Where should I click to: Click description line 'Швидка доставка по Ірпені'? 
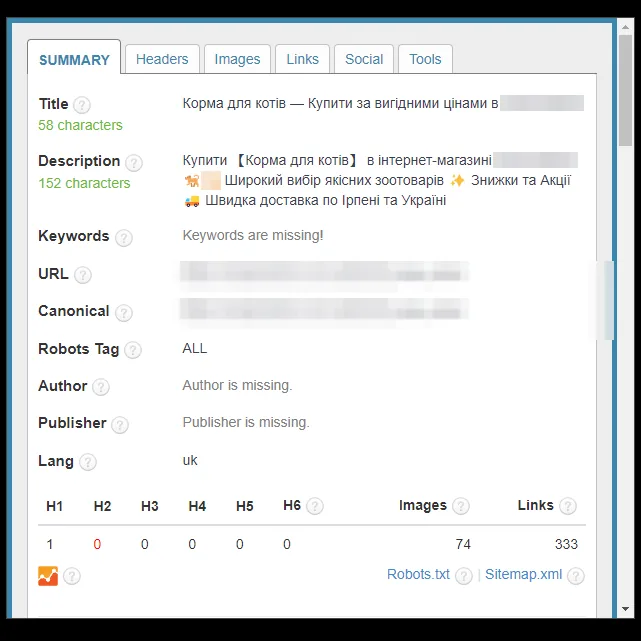[294, 200]
